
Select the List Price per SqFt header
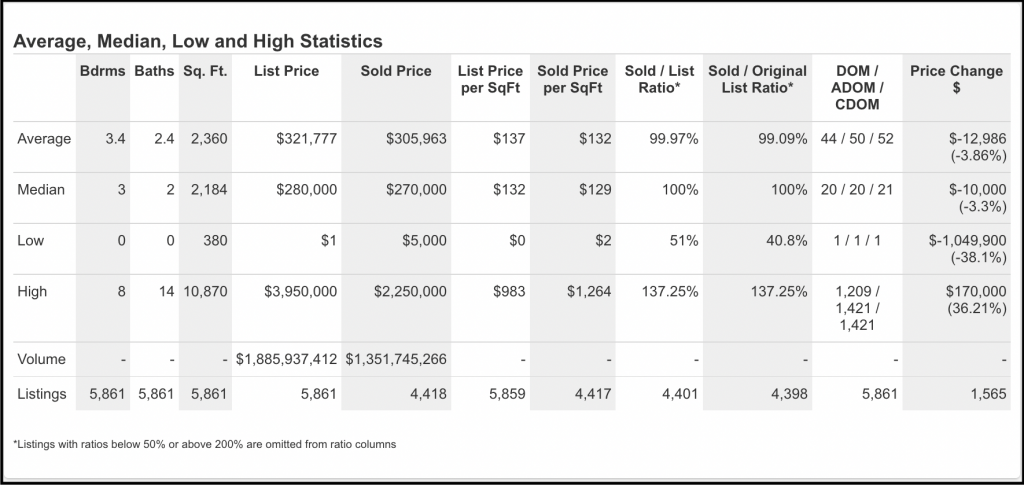490,79
